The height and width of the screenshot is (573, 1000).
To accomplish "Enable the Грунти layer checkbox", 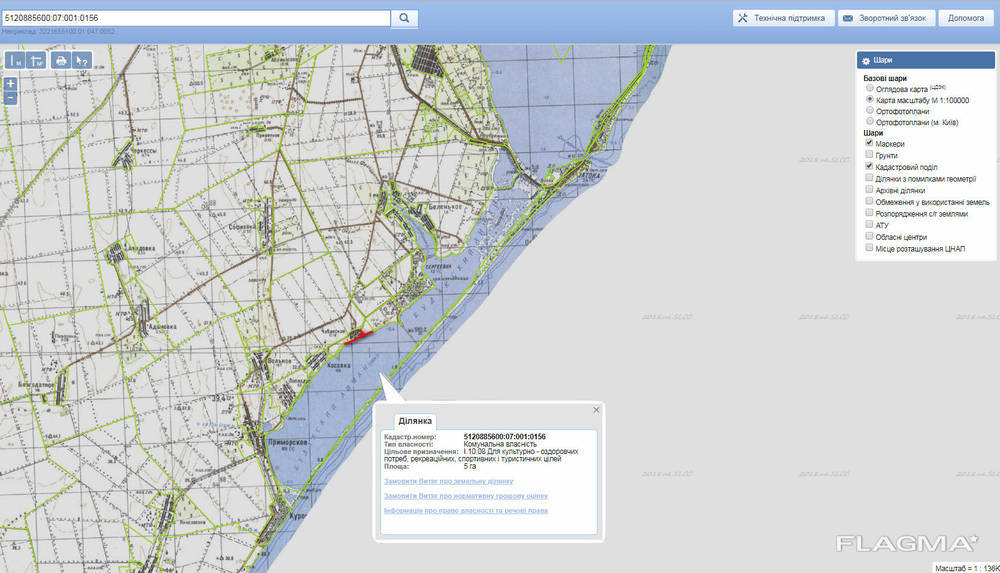I will pyautogui.click(x=870, y=155).
